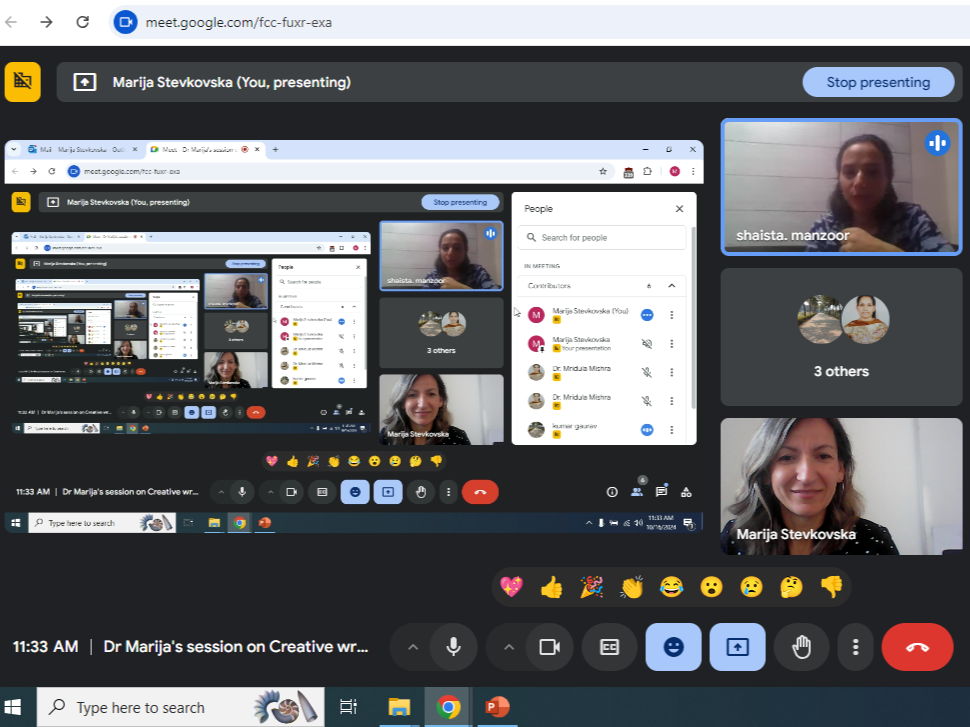
Task: Click the Stop presenting button
Action: (878, 82)
